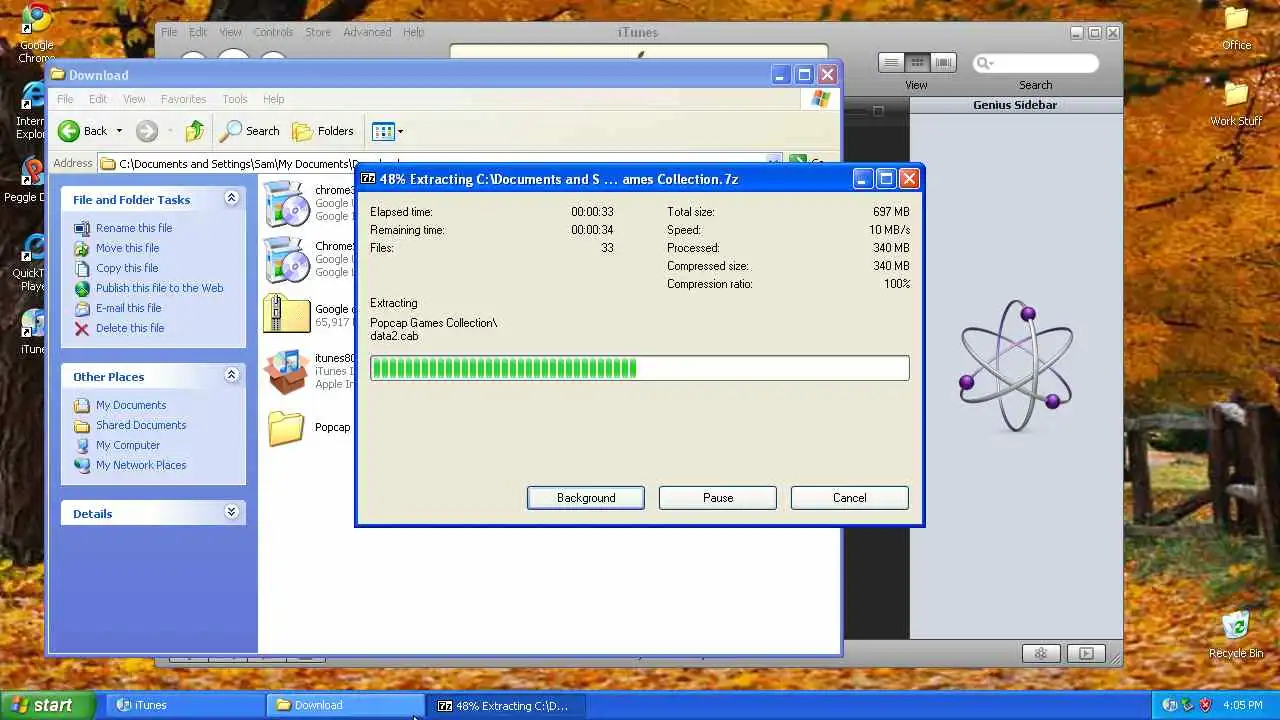Open the iTunes Advanced menu
This screenshot has height=720, width=1280.
[367, 32]
